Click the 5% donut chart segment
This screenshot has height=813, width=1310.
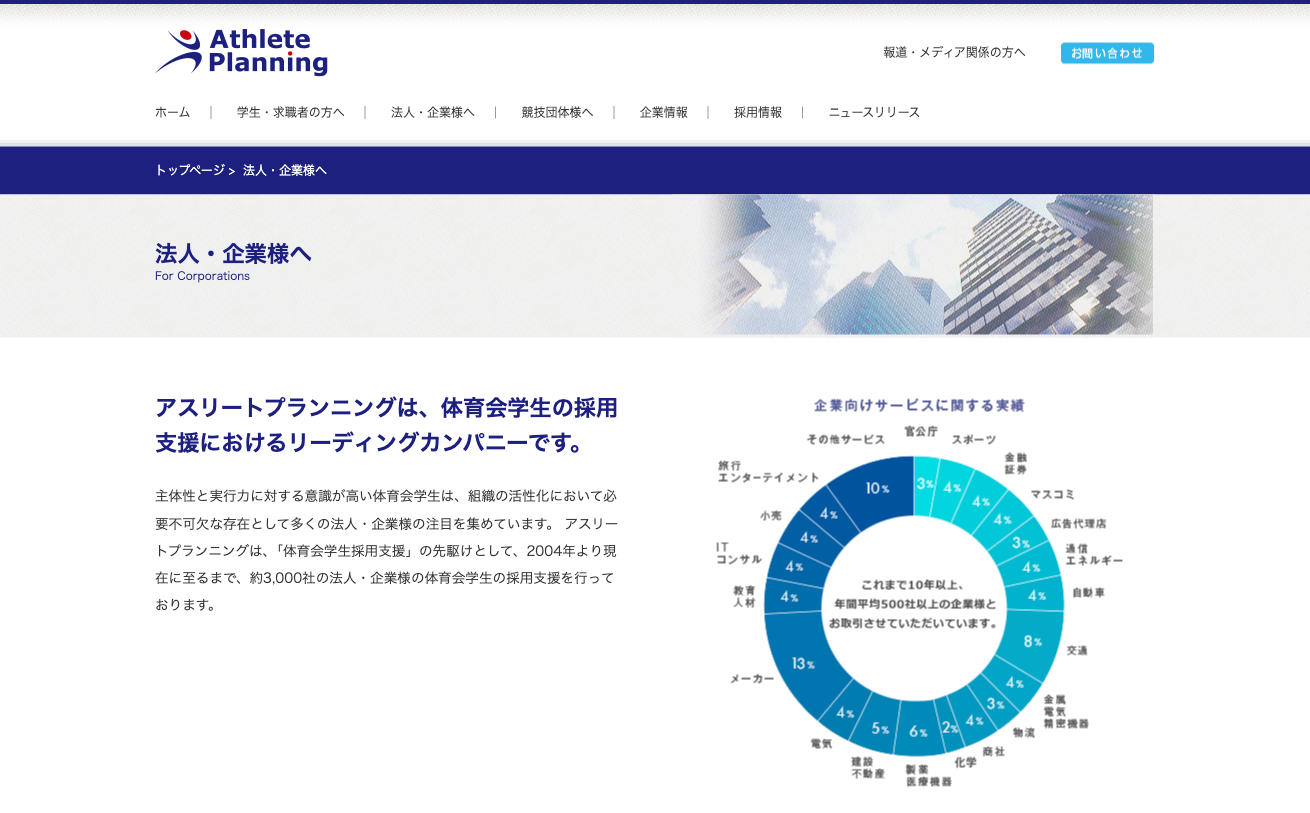tap(879, 727)
